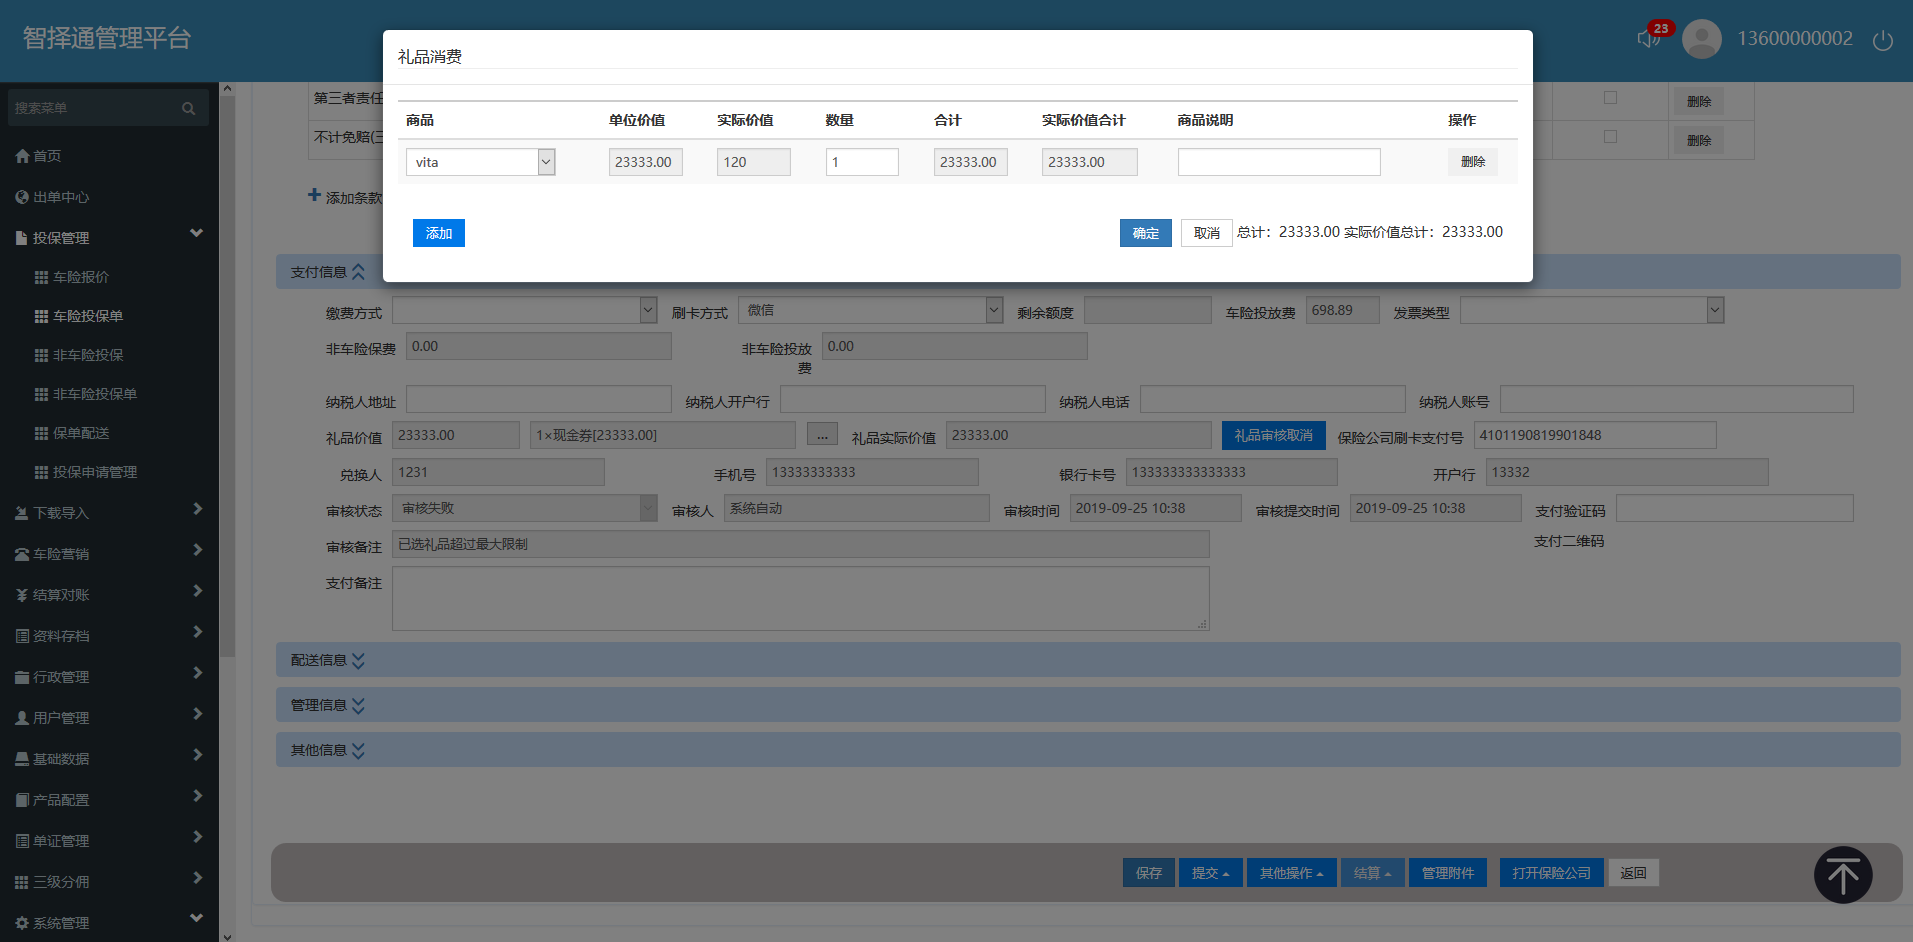This screenshot has width=1913, height=942.
Task: Click the blue 添加 button
Action: (438, 233)
